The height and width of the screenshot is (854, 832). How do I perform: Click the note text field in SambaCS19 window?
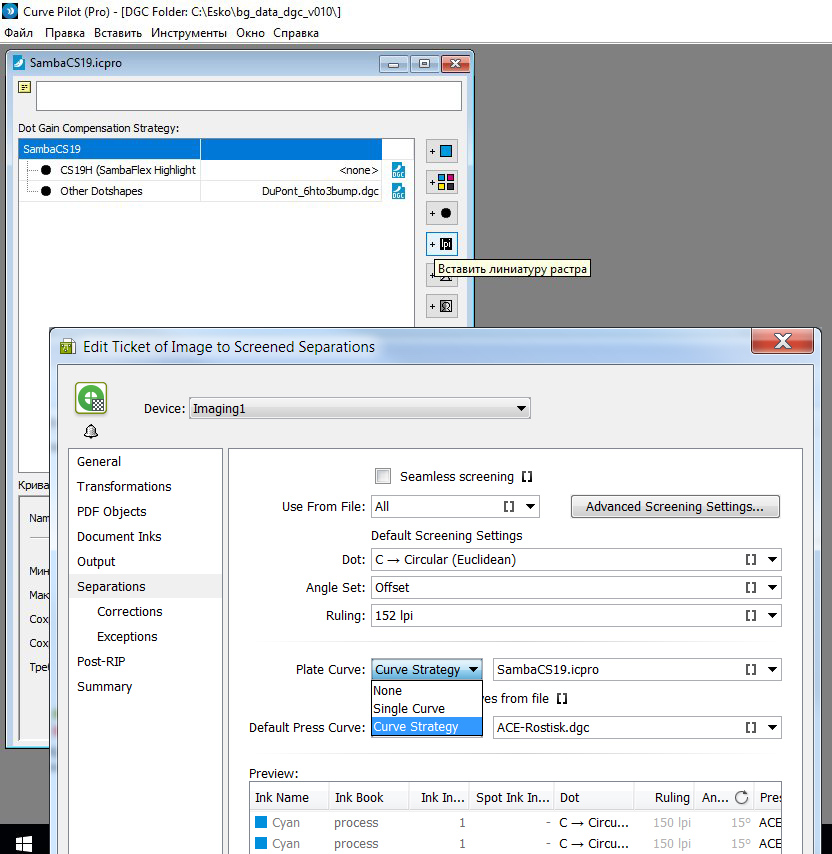coord(249,96)
